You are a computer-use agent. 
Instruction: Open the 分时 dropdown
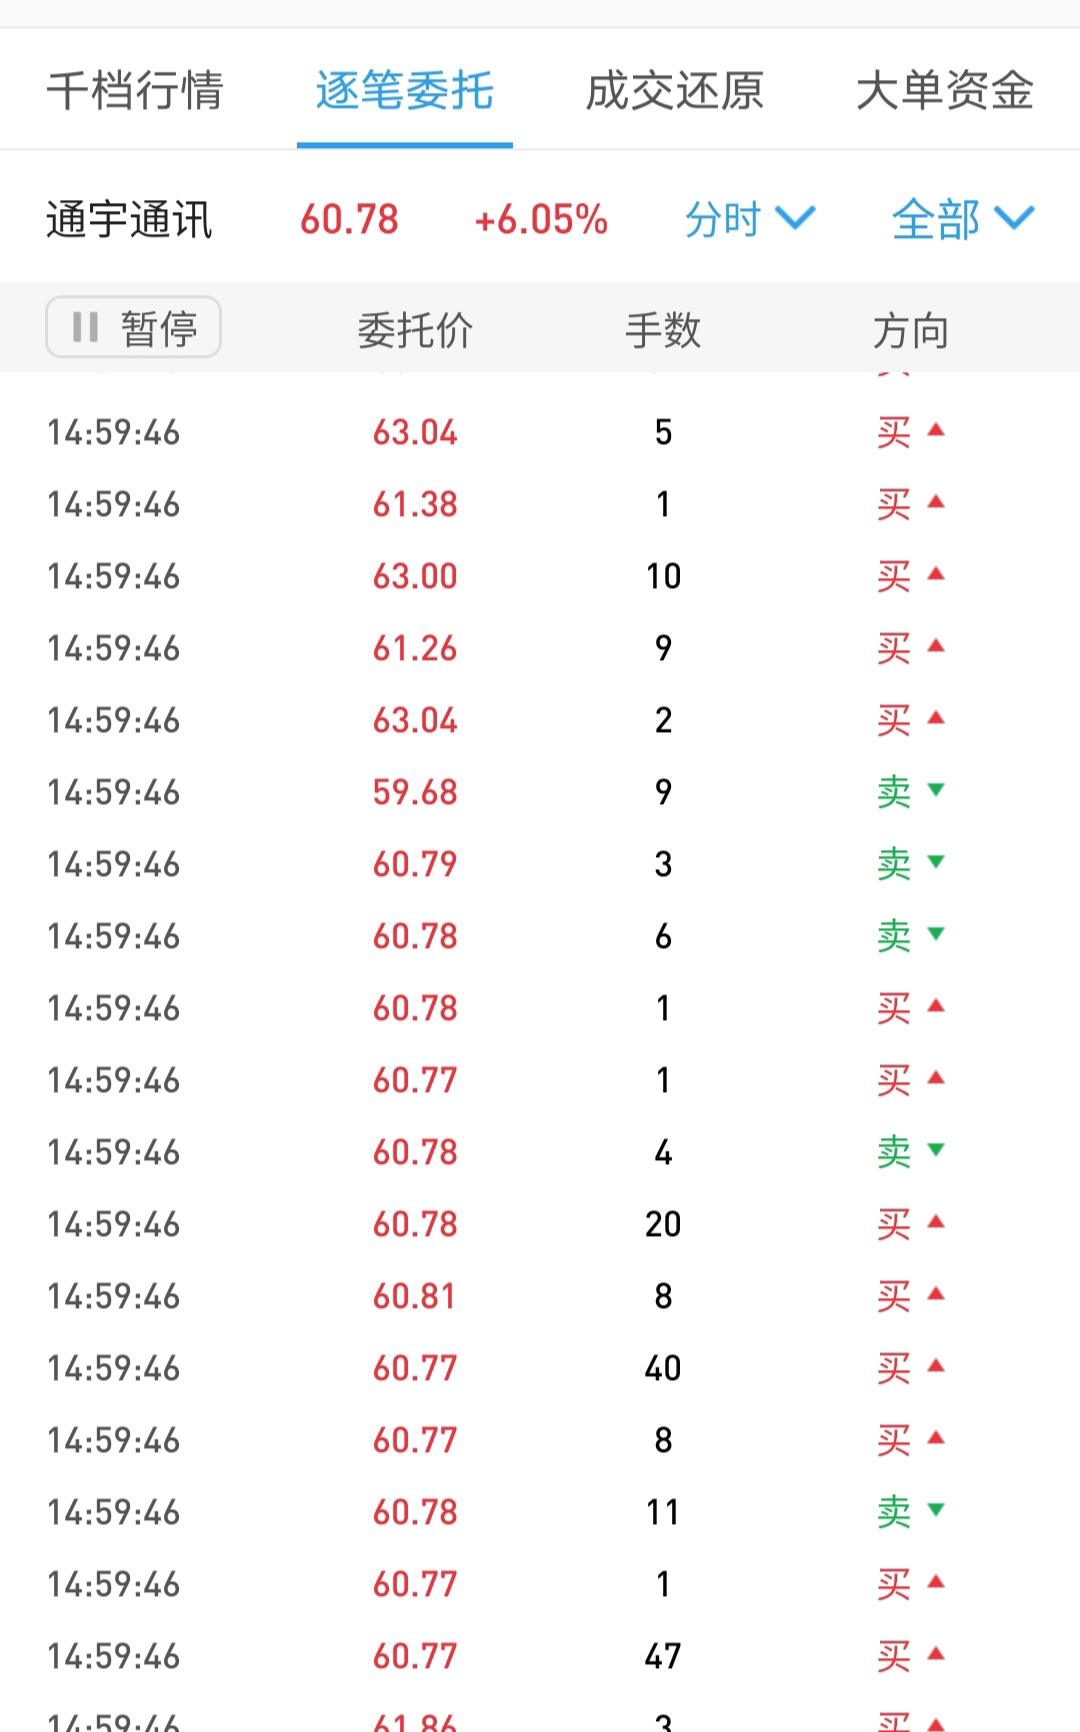point(749,219)
